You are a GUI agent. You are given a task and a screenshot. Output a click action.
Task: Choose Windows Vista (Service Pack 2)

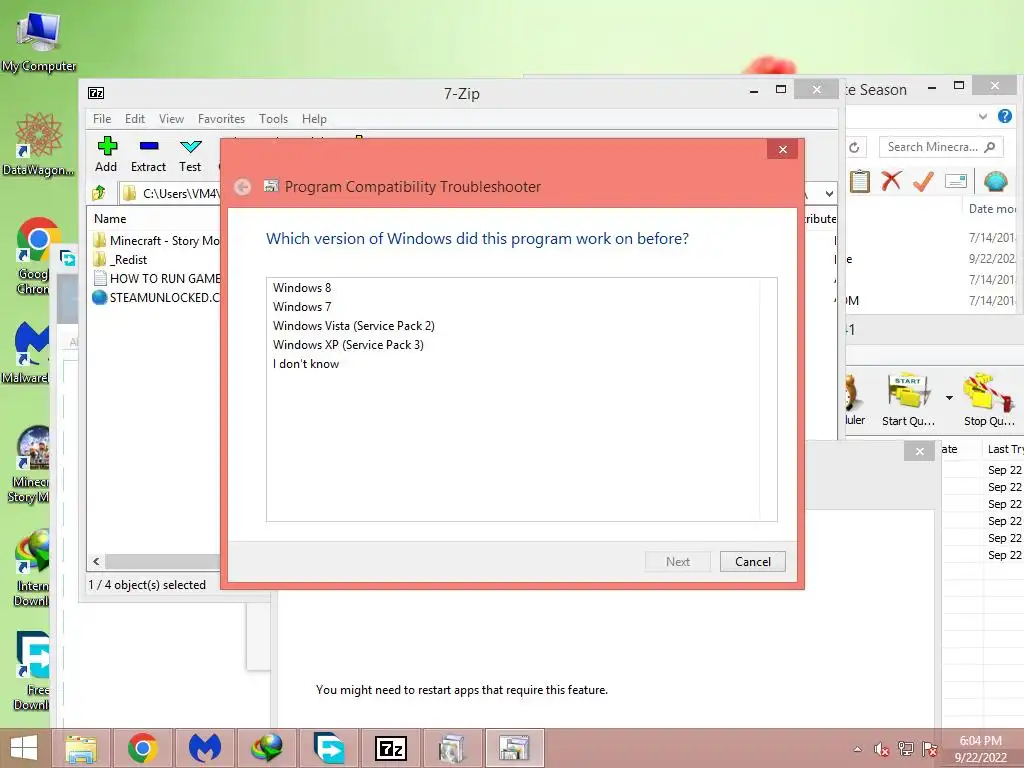(353, 326)
